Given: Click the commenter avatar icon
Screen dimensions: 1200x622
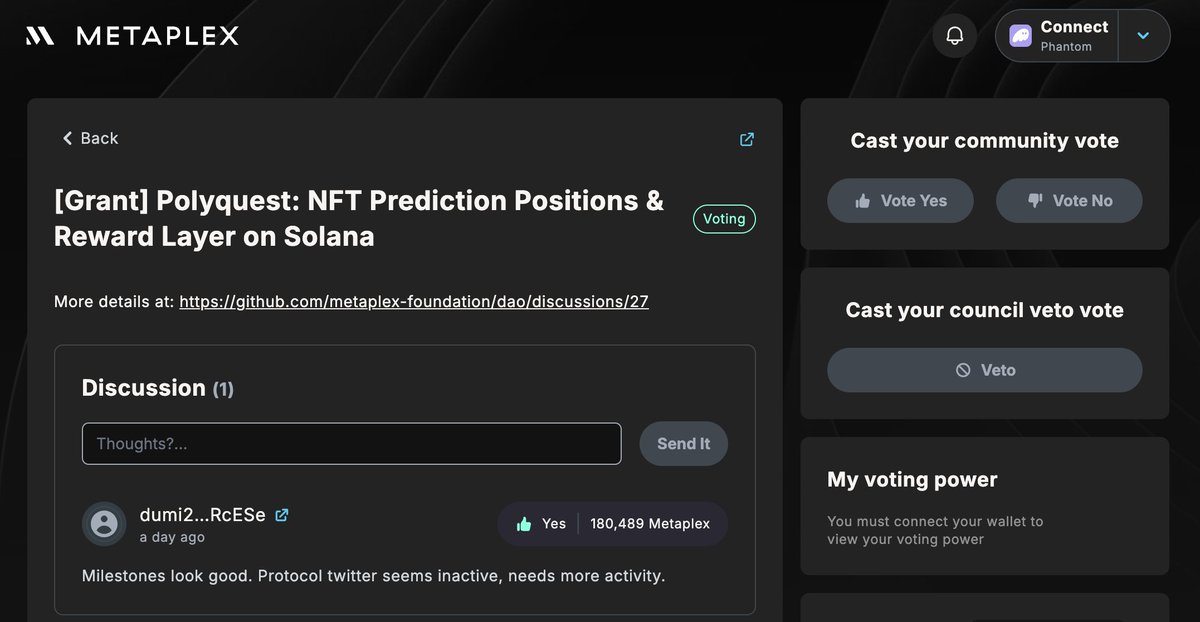Looking at the screenshot, I should (104, 524).
